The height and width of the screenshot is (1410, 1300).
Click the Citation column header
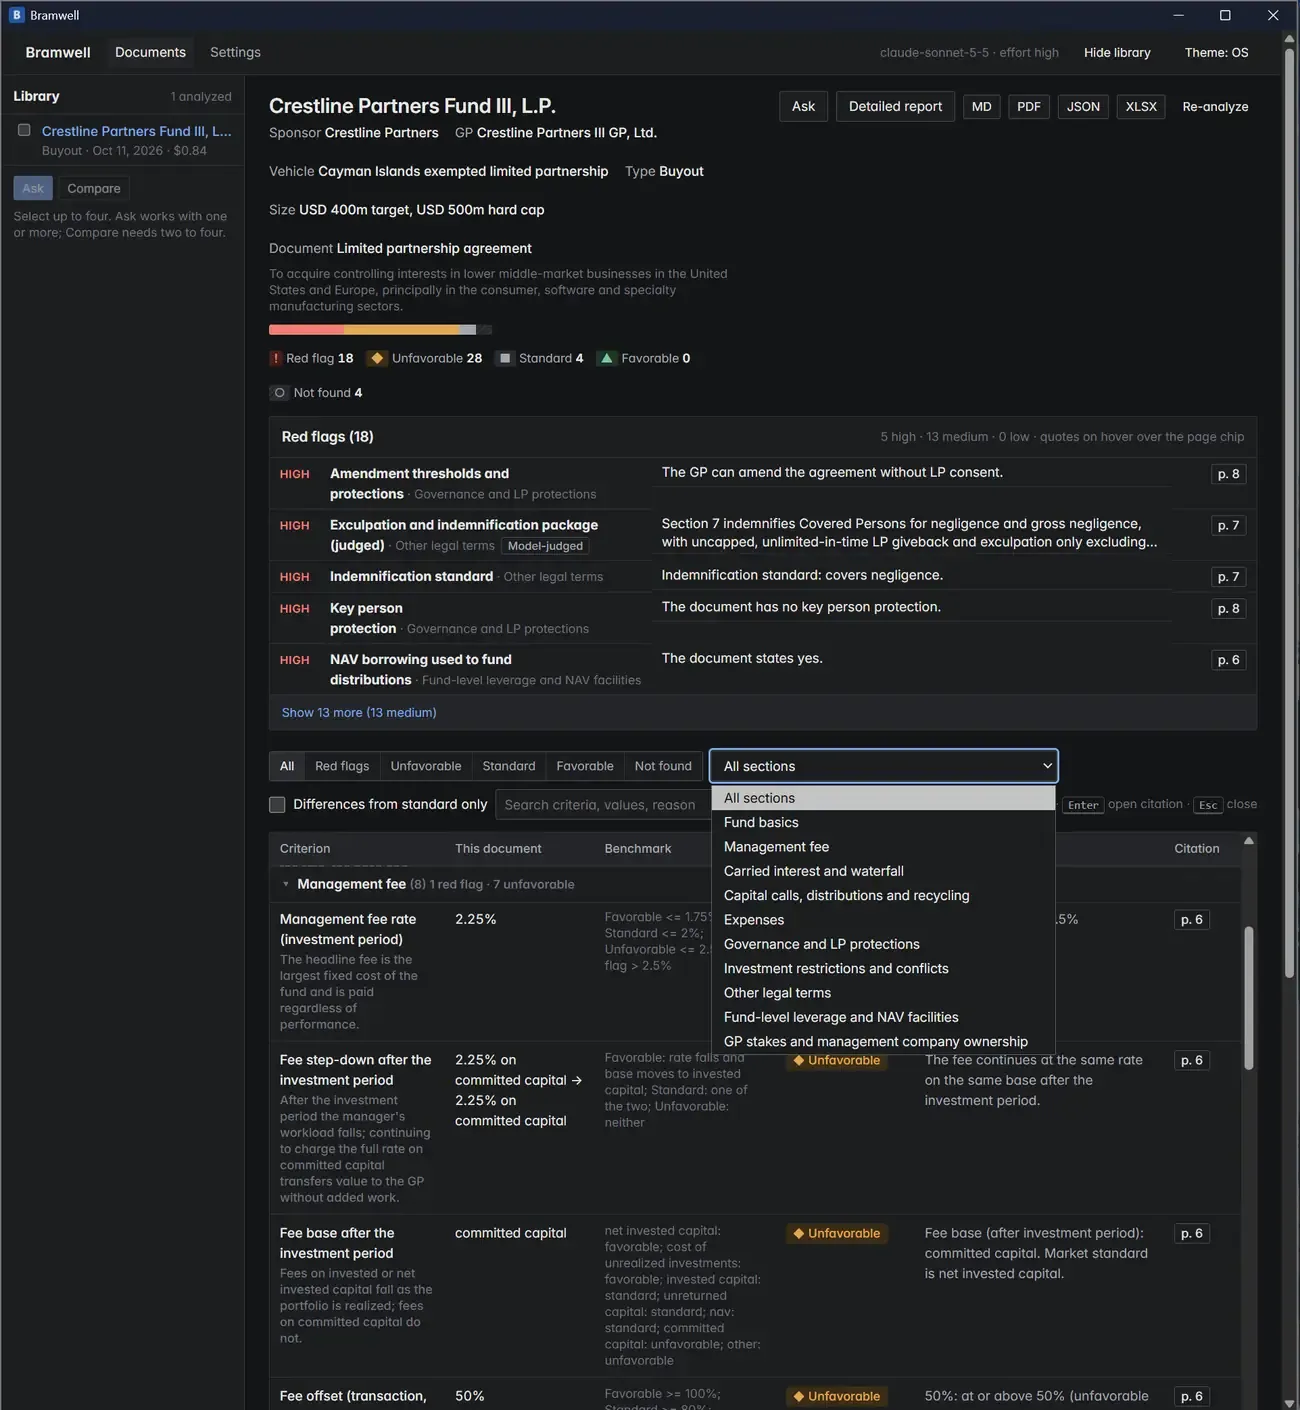tap(1196, 849)
